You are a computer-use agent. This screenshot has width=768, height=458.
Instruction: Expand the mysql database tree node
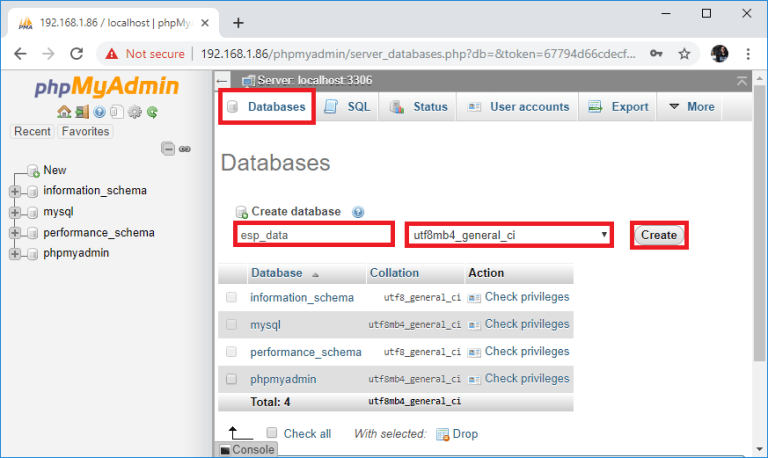(15, 212)
